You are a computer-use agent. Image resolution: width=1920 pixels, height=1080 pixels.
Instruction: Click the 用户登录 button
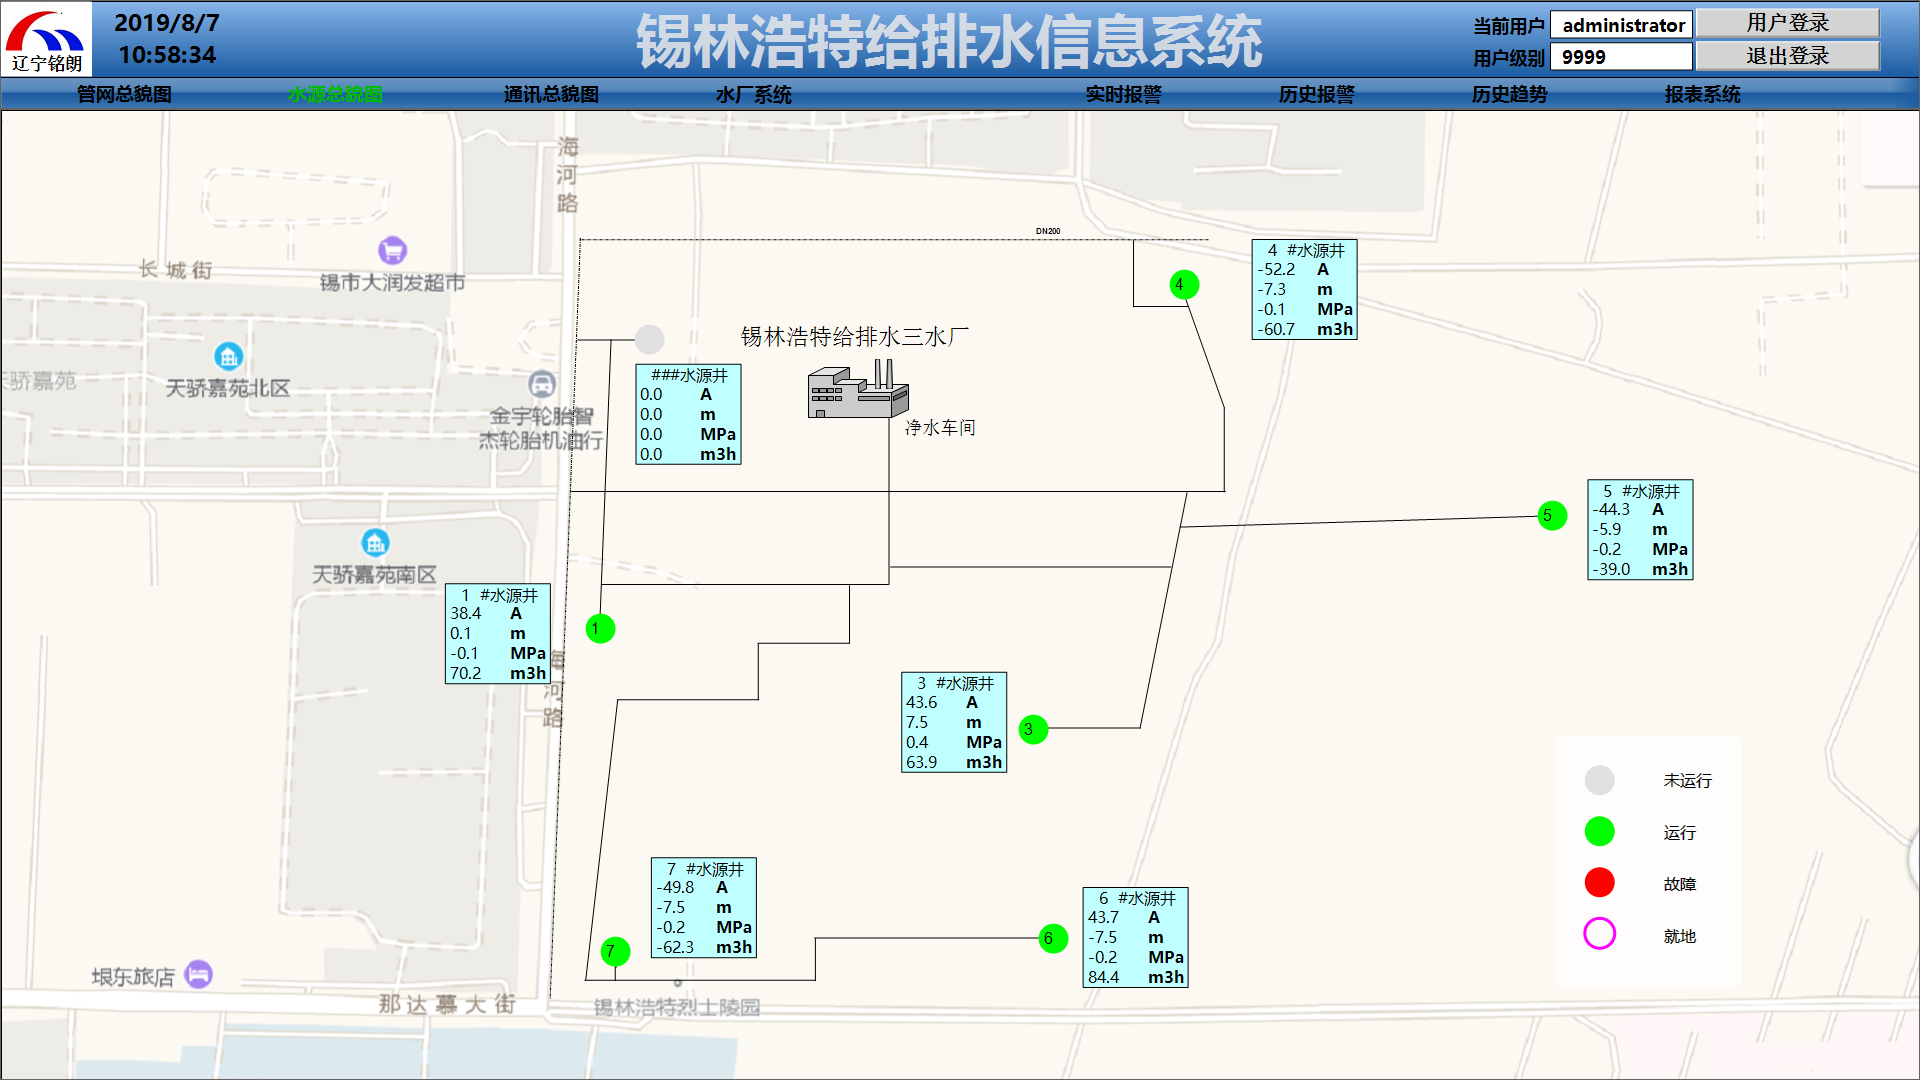click(1787, 23)
